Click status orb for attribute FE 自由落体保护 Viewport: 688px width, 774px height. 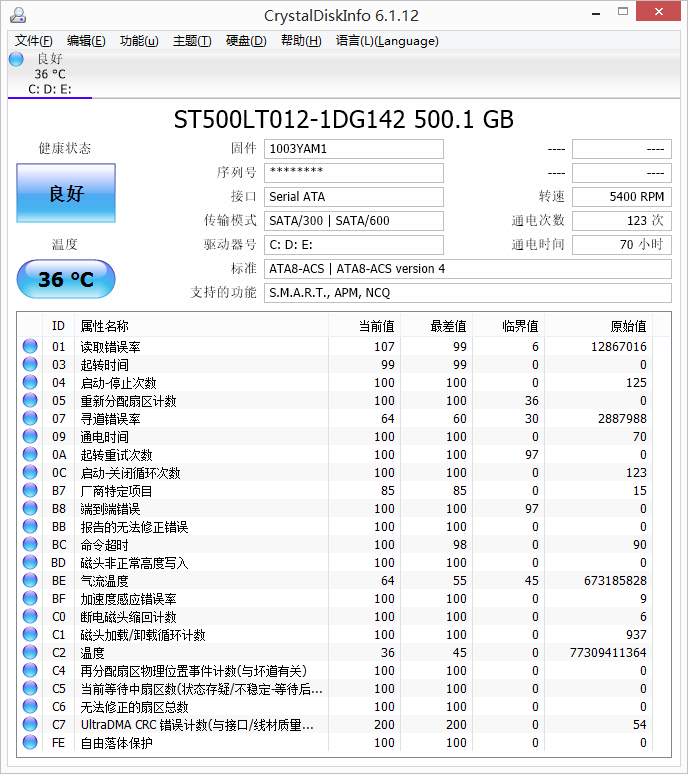[x=30, y=742]
